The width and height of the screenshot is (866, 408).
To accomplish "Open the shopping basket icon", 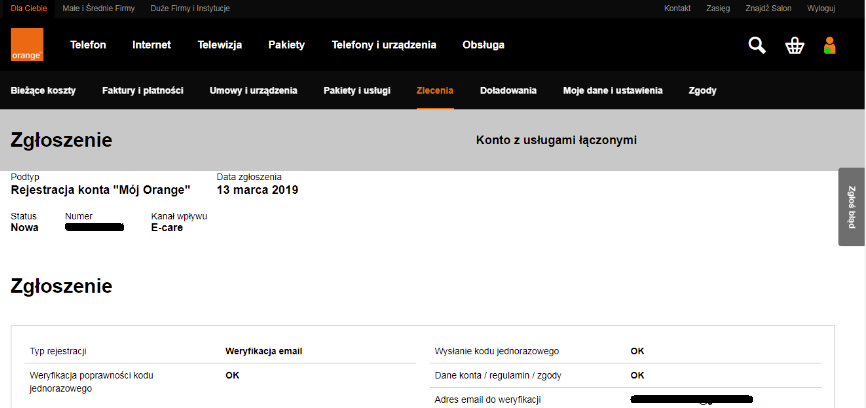I will [794, 46].
